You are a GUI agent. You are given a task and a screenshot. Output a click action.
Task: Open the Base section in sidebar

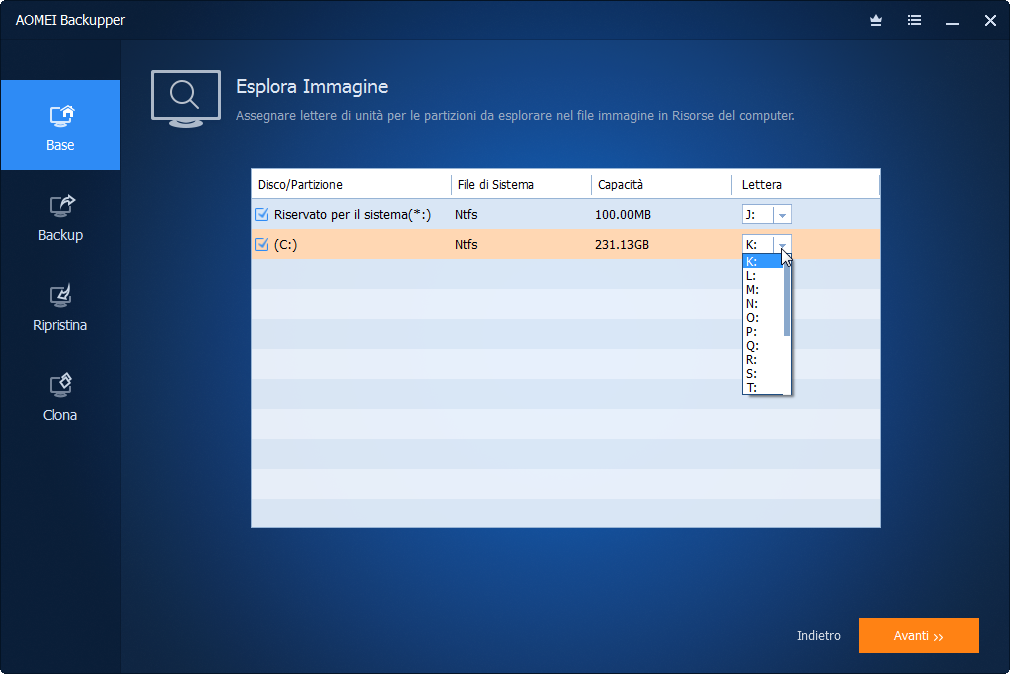[60, 125]
